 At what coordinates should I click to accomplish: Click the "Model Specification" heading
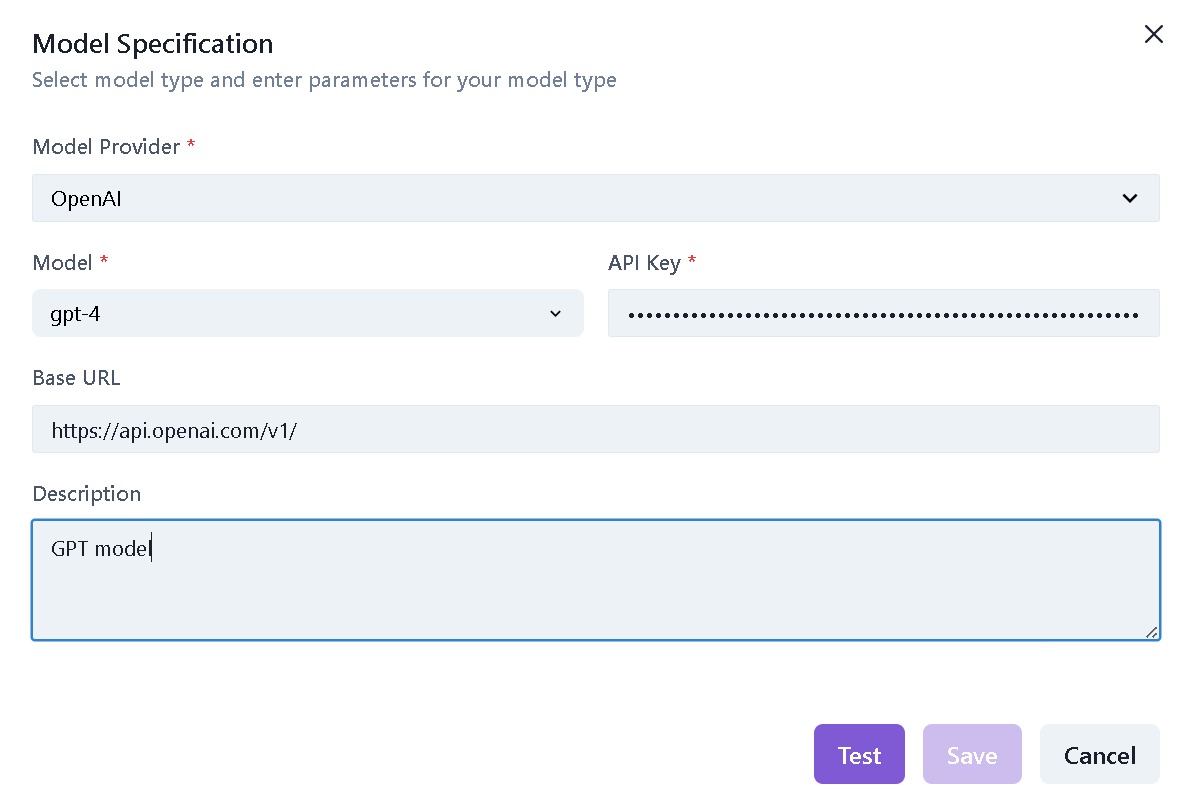(x=153, y=44)
